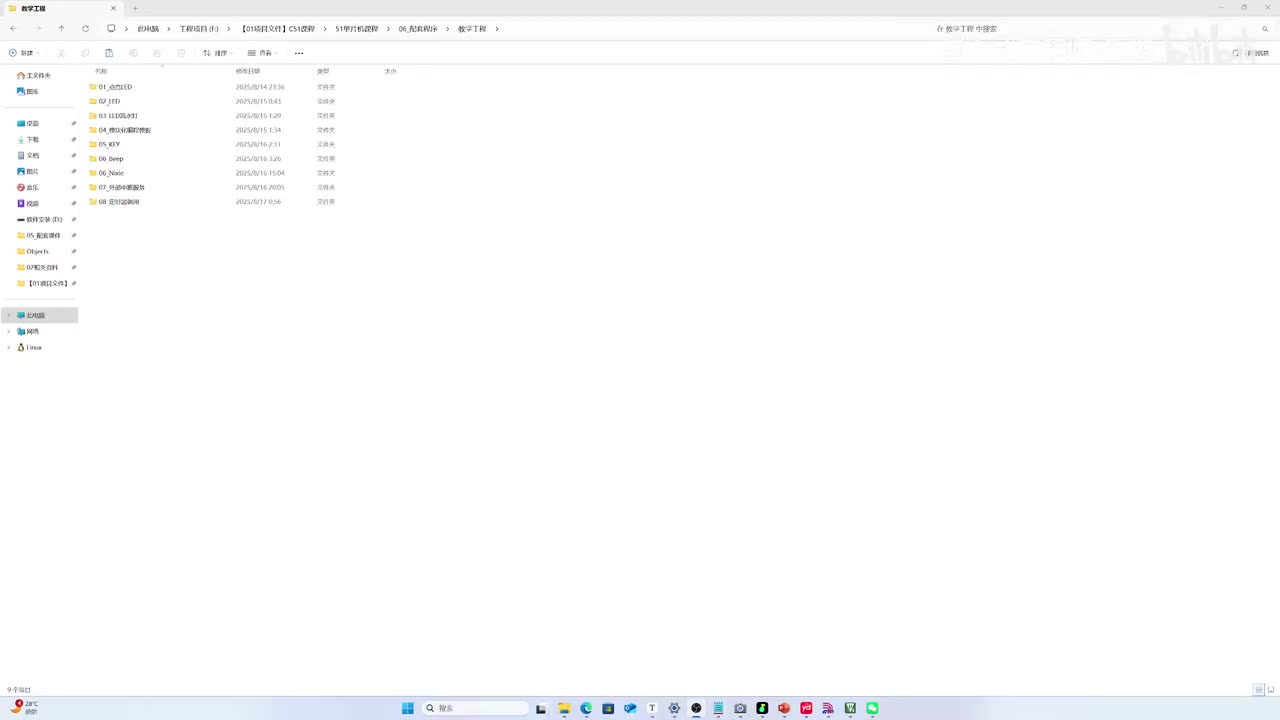Refresh the current folder view
1280x720 pixels.
tap(85, 29)
